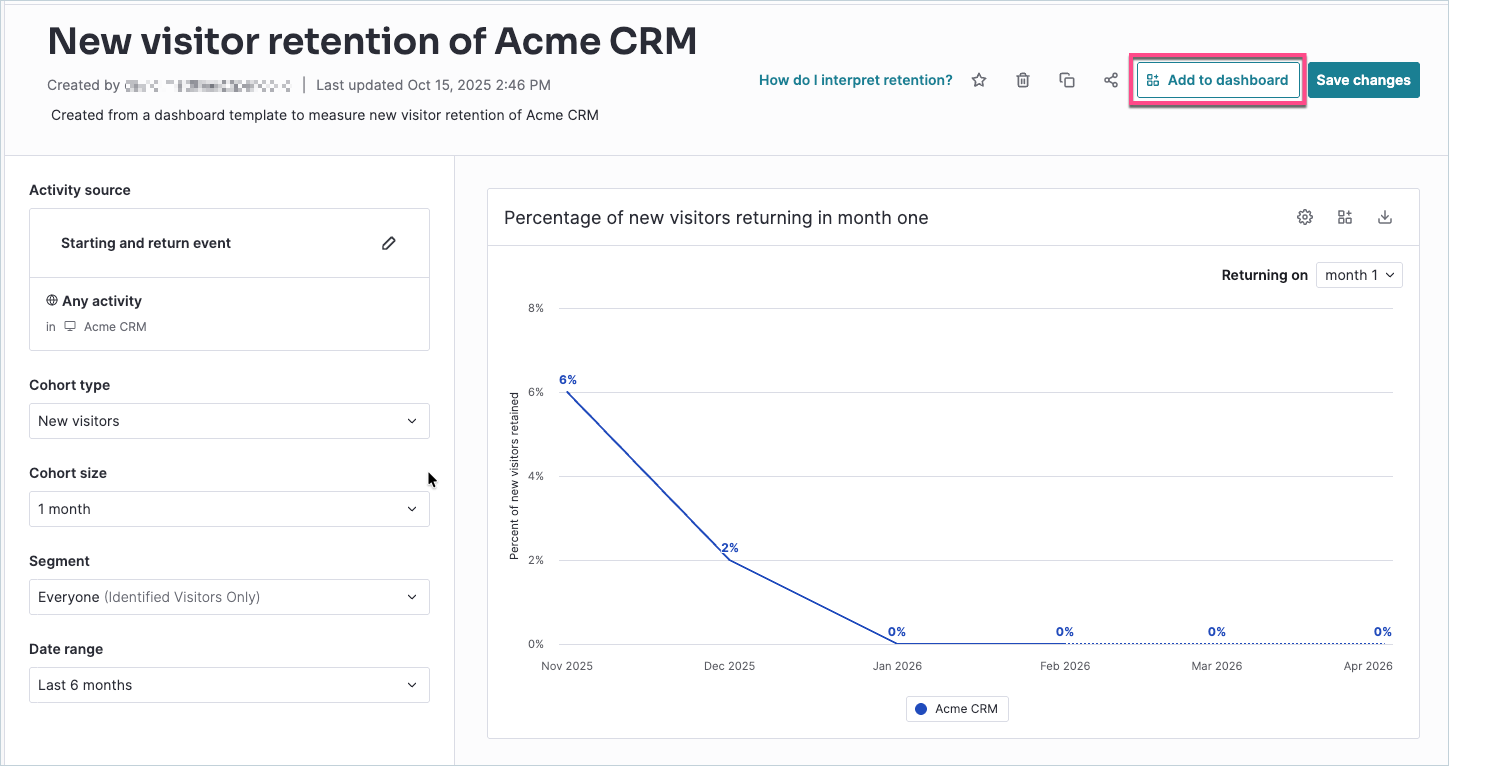
Task: Open the Segment Everyone dropdown
Action: [x=229, y=597]
